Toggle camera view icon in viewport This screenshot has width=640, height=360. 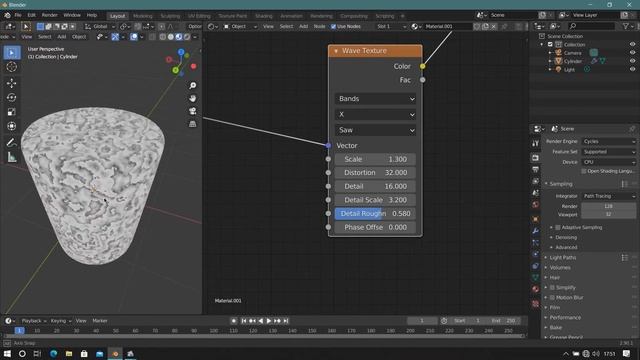pos(193,111)
